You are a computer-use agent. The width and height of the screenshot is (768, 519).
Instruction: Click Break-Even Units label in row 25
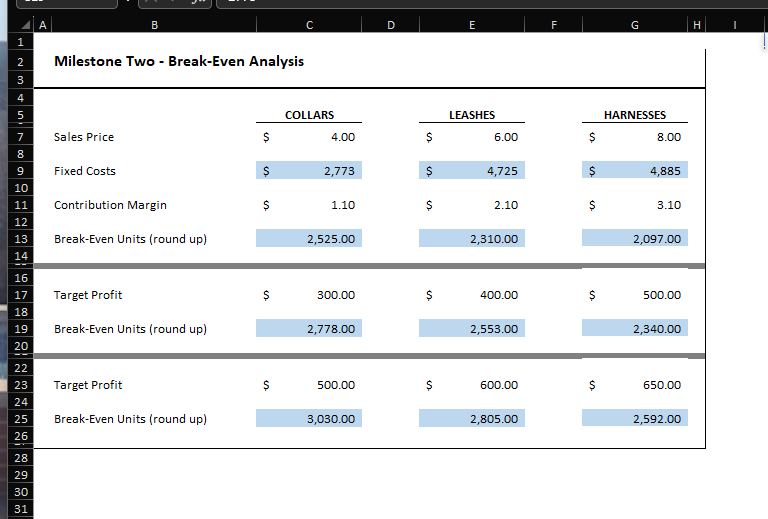click(130, 419)
